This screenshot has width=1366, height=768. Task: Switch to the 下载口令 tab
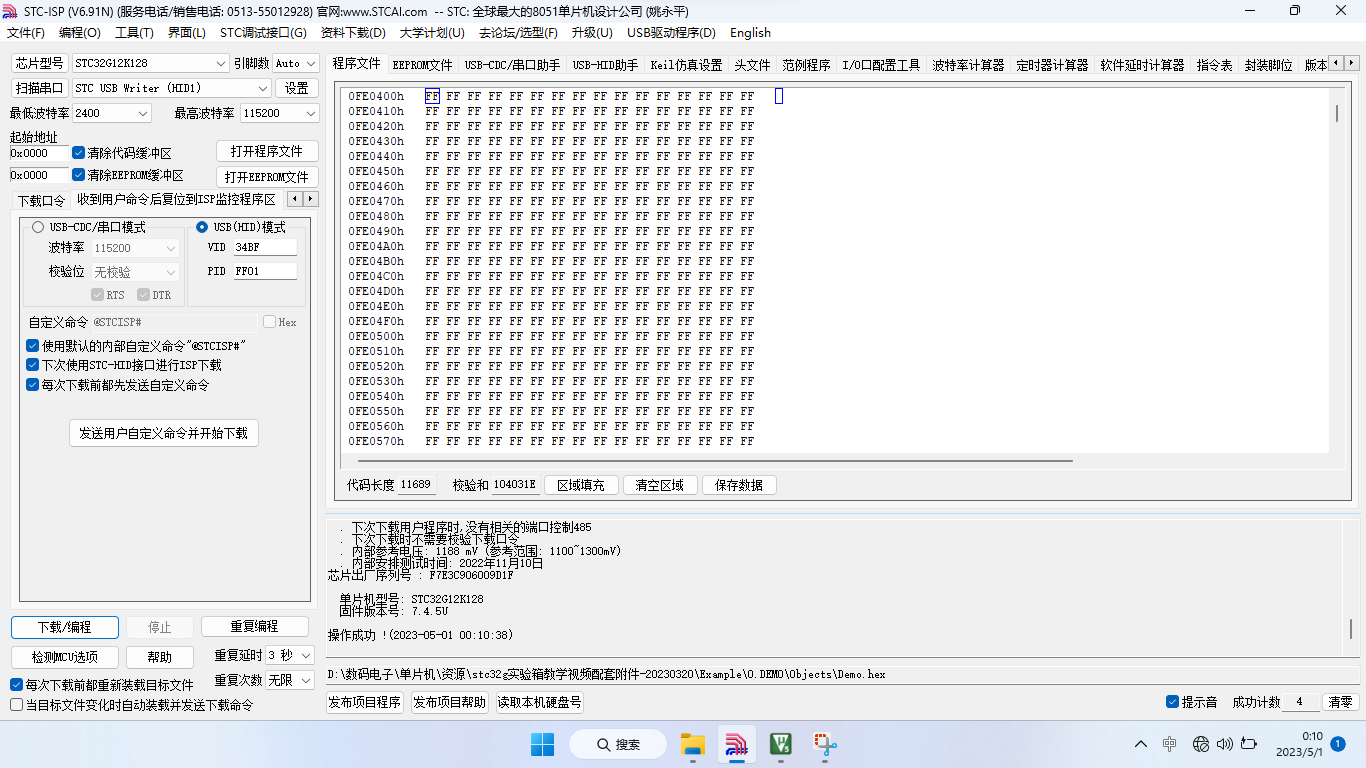pyautogui.click(x=41, y=200)
